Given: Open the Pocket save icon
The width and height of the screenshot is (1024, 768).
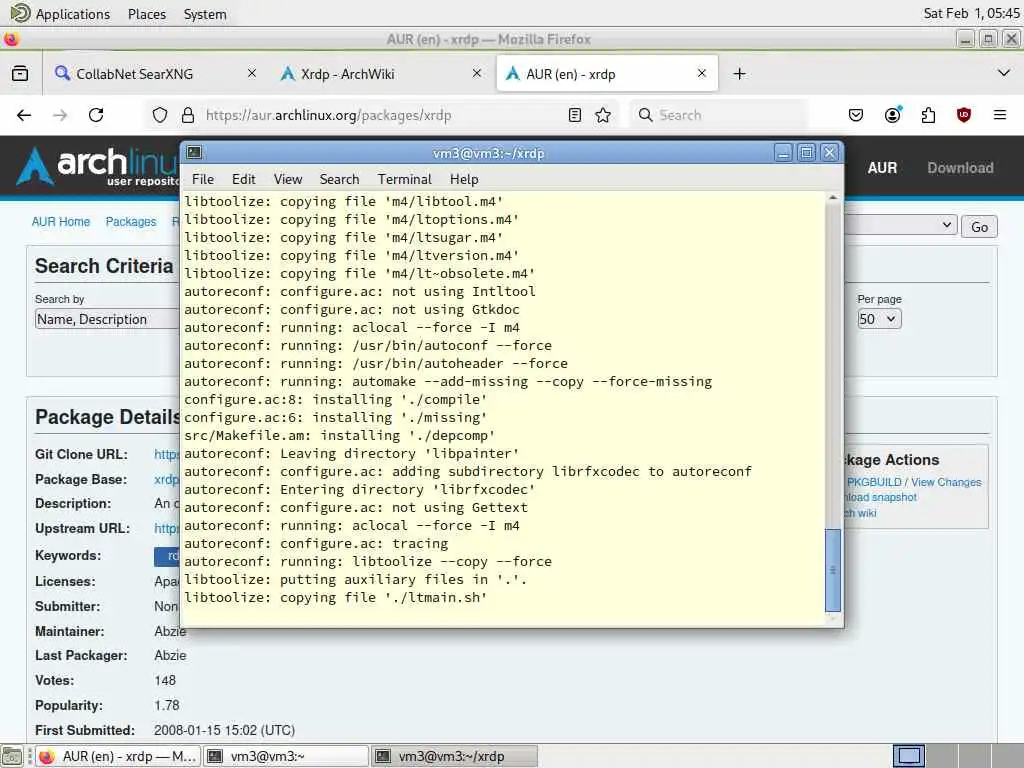Looking at the screenshot, I should [856, 115].
